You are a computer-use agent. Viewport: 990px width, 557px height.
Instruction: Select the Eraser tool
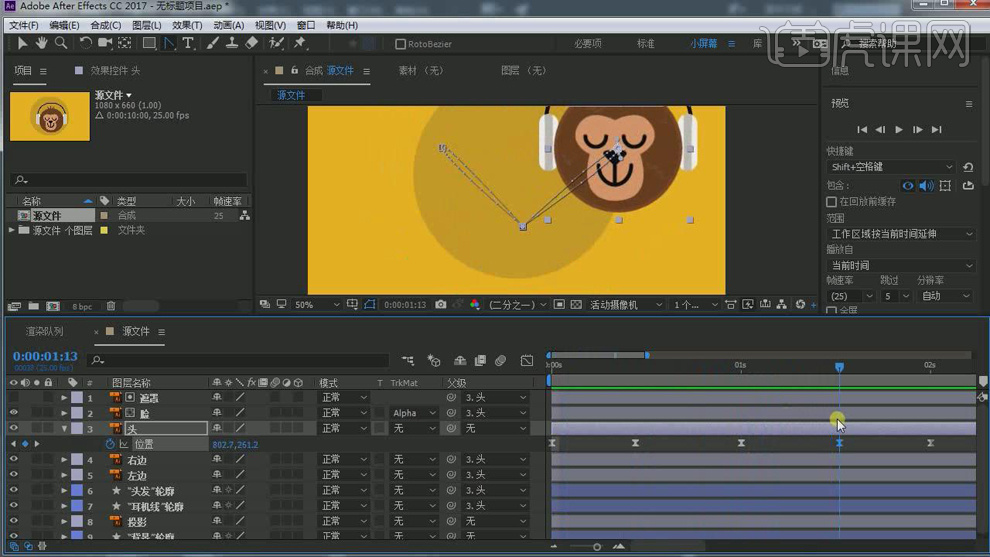tap(251, 43)
